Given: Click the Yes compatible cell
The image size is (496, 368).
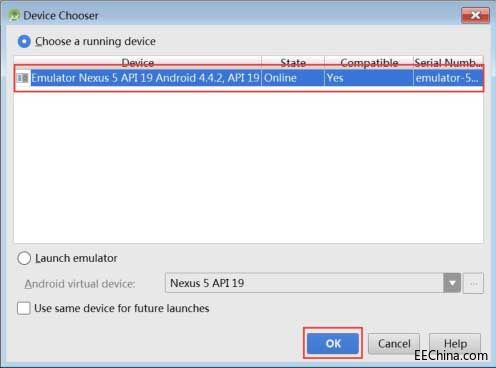Looking at the screenshot, I should pos(369,78).
